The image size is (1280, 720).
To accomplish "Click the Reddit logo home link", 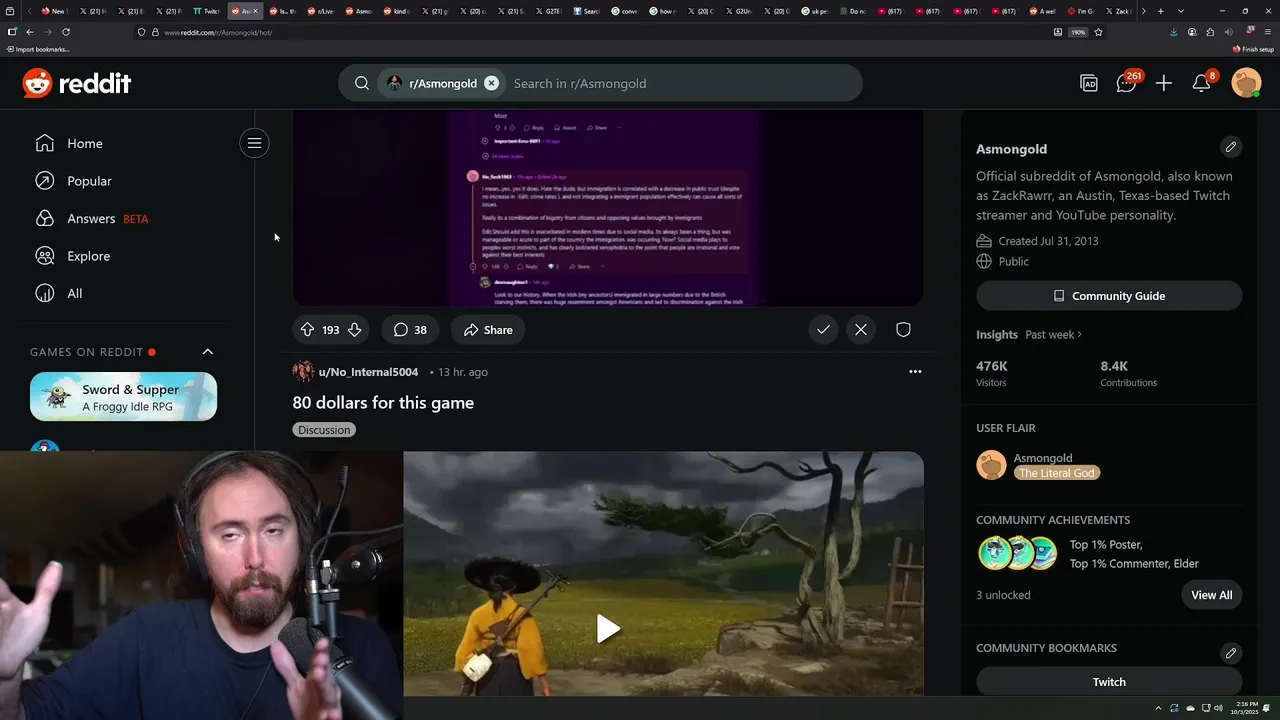I will [x=77, y=83].
